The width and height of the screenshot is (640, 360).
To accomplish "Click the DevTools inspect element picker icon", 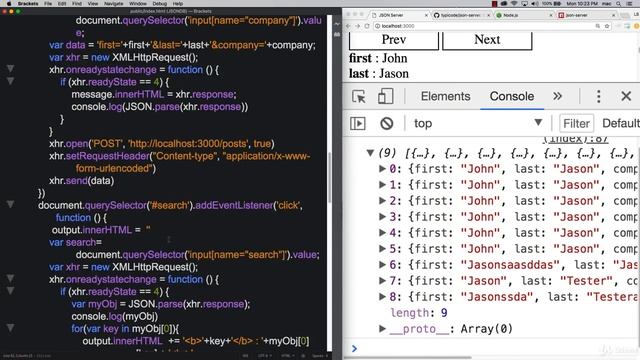I will click(x=359, y=97).
